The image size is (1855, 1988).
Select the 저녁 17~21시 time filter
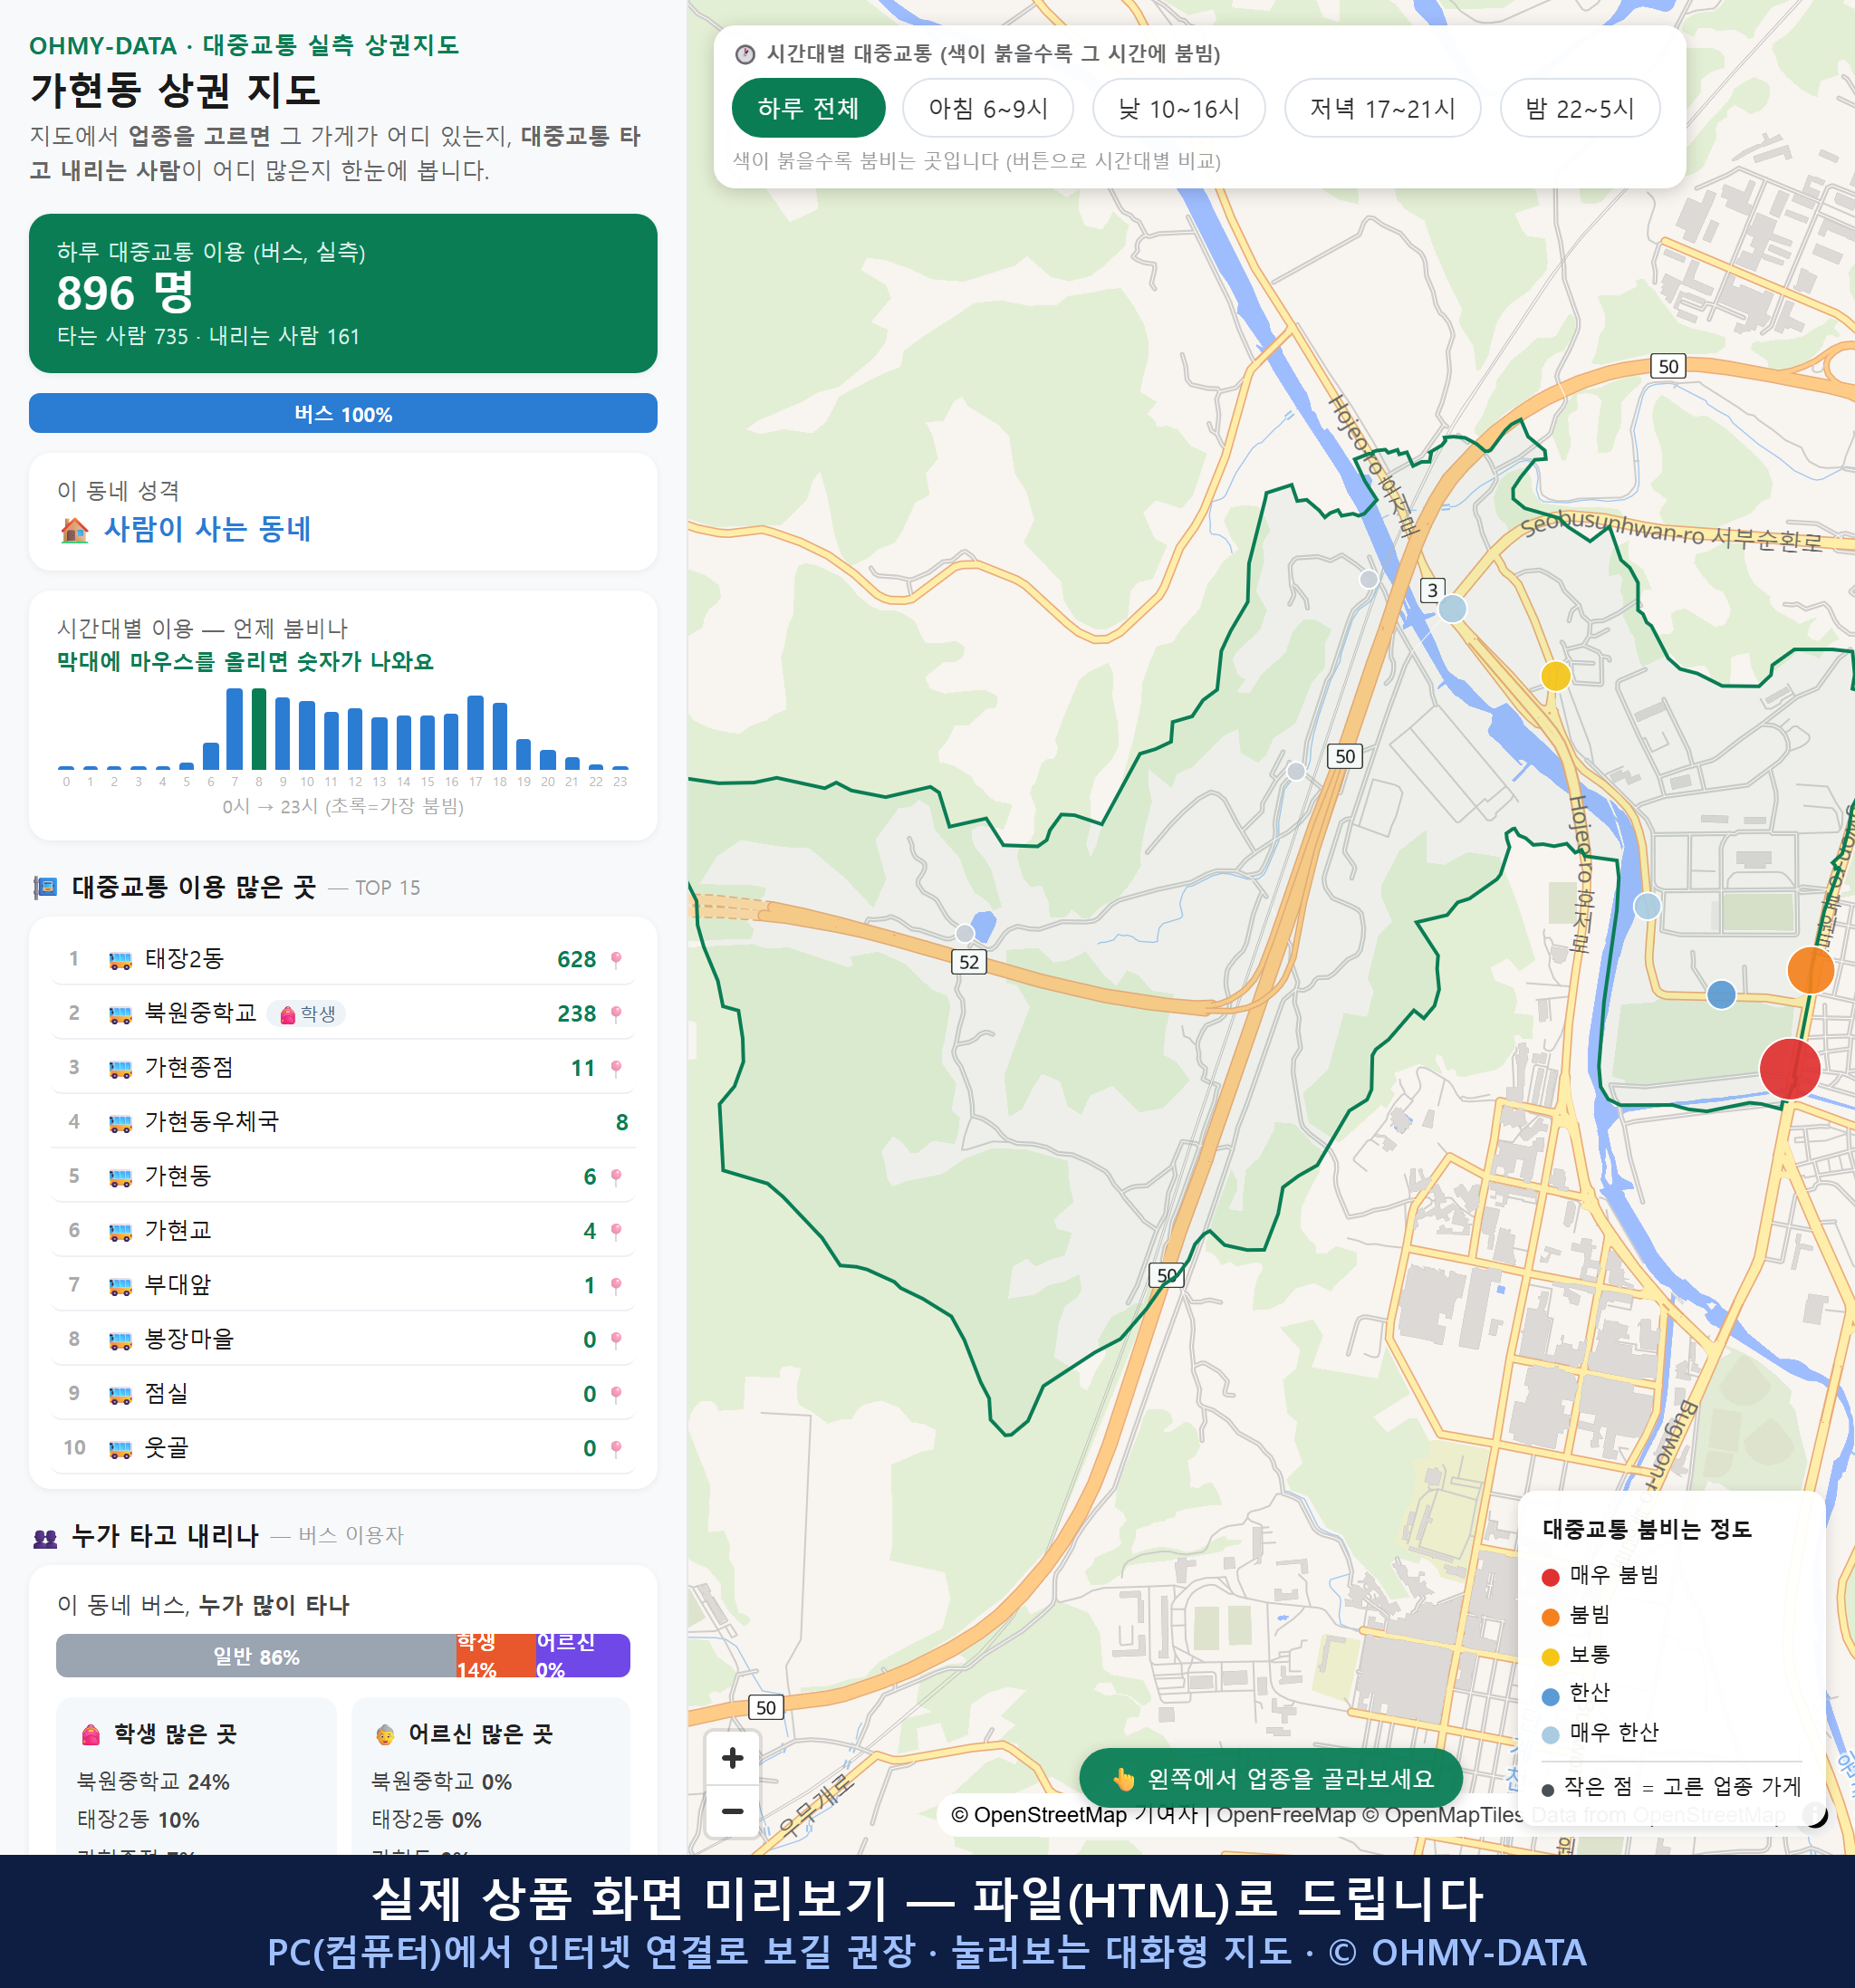coord(1381,108)
